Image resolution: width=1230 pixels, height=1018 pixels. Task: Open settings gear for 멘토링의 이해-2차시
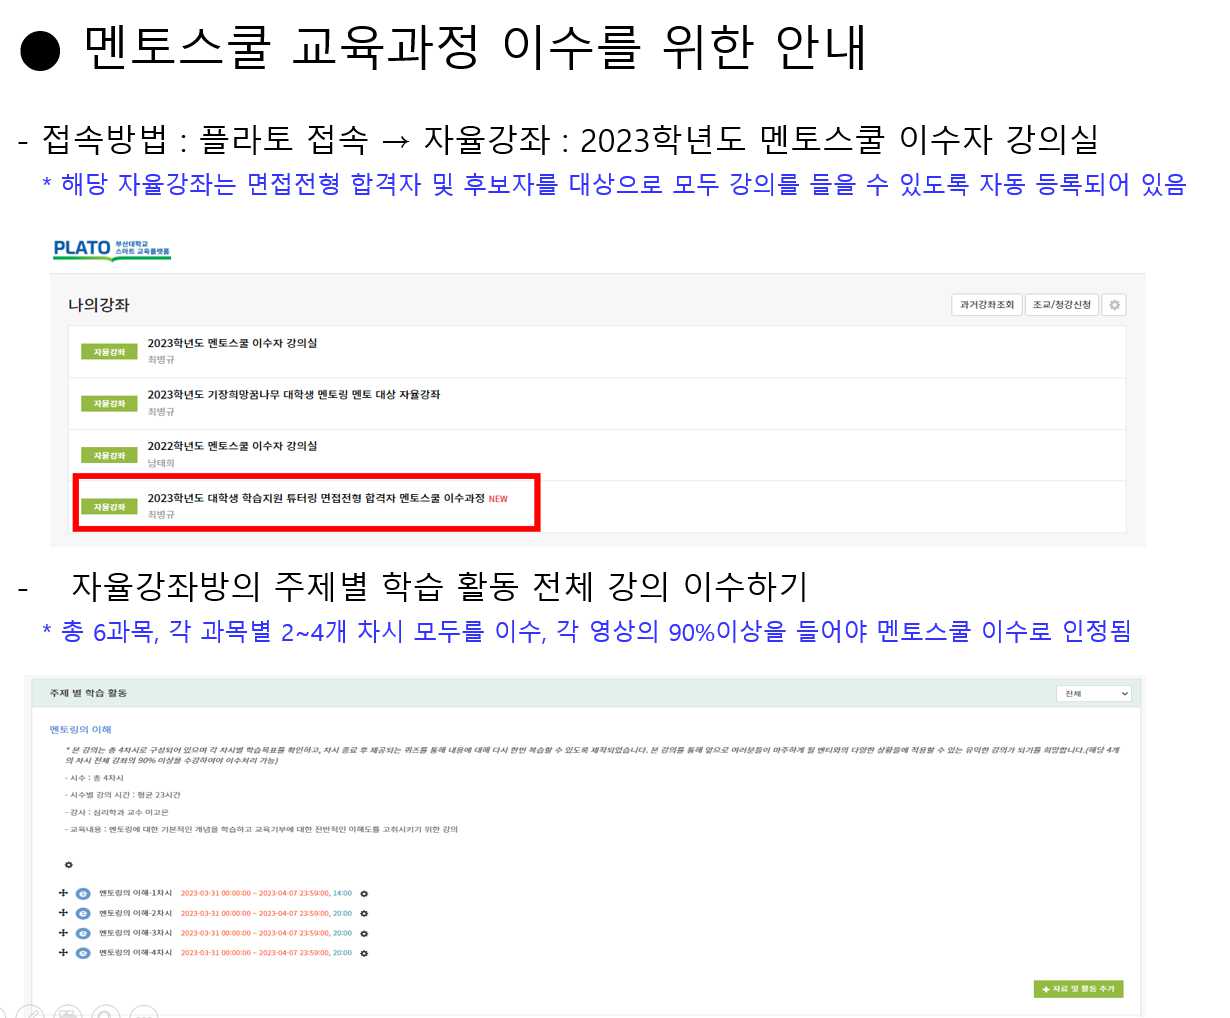click(x=364, y=914)
